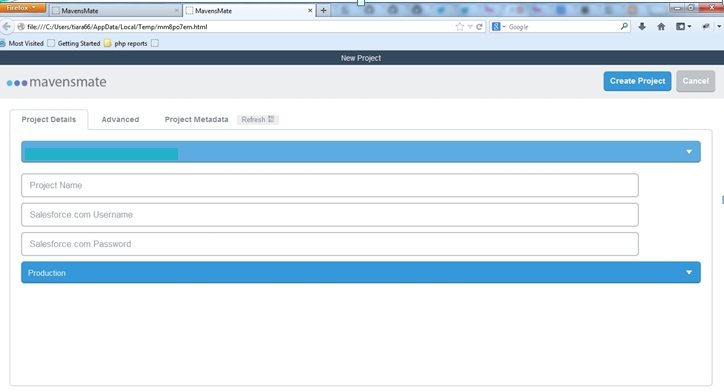
Task: Switch to the Advanced tab
Action: pos(120,119)
